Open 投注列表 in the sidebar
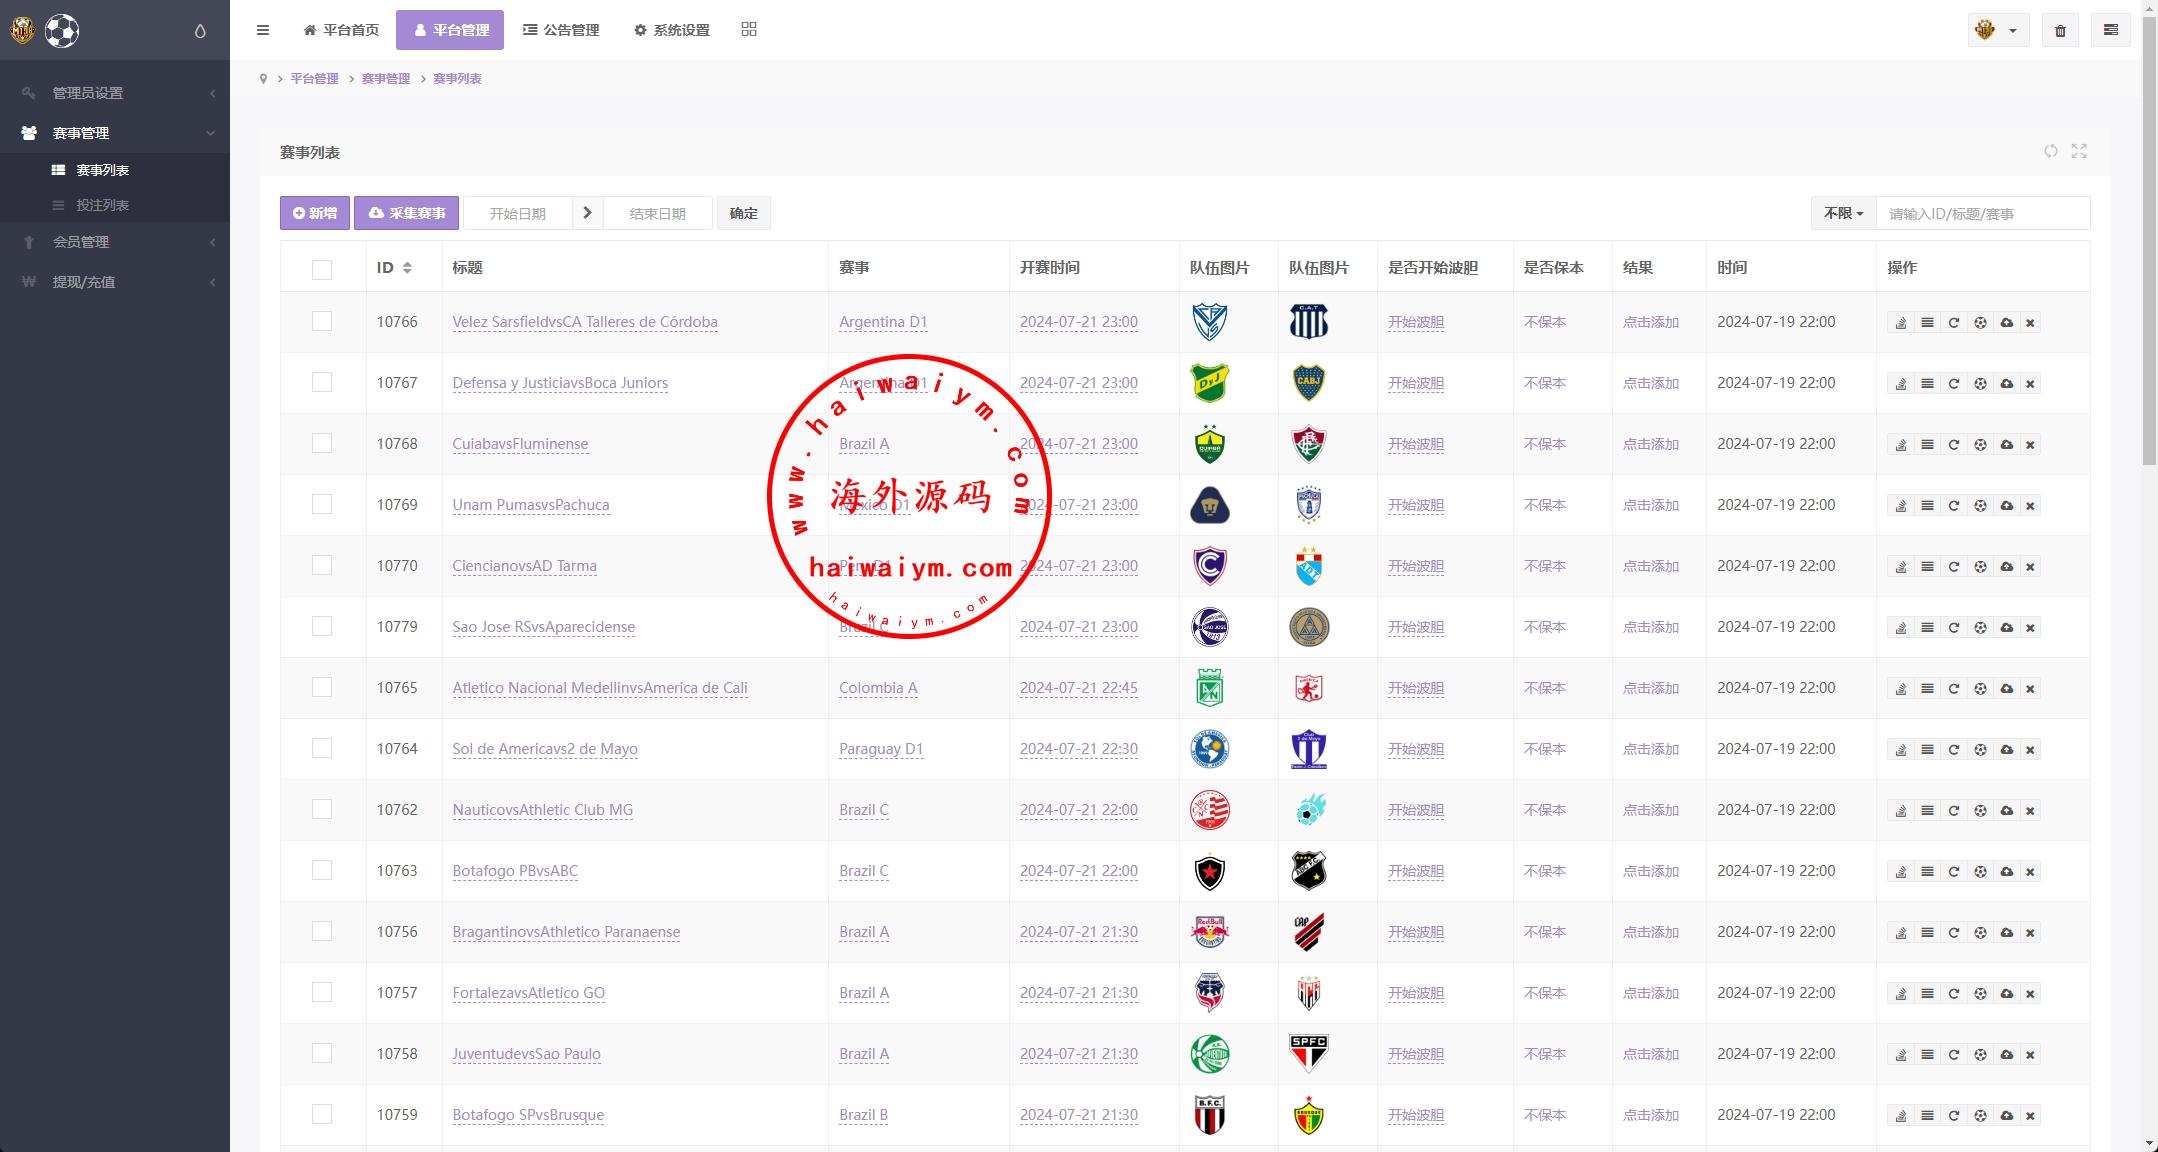Screen dimensions: 2158x1152 click(102, 205)
